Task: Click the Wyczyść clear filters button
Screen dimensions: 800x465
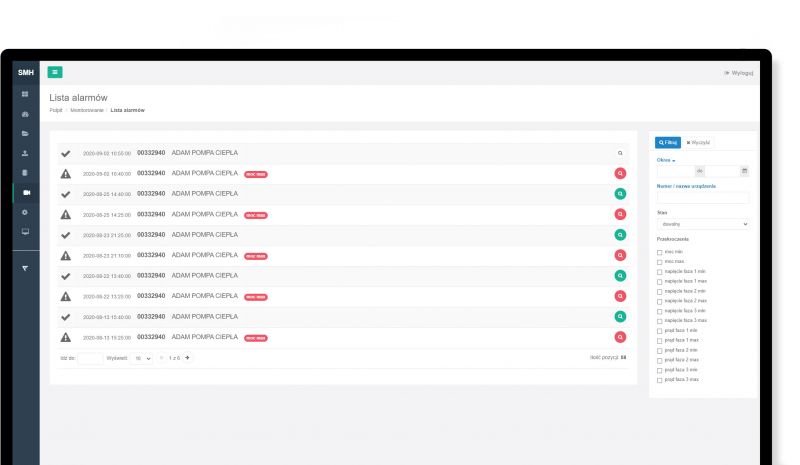Action: [699, 143]
